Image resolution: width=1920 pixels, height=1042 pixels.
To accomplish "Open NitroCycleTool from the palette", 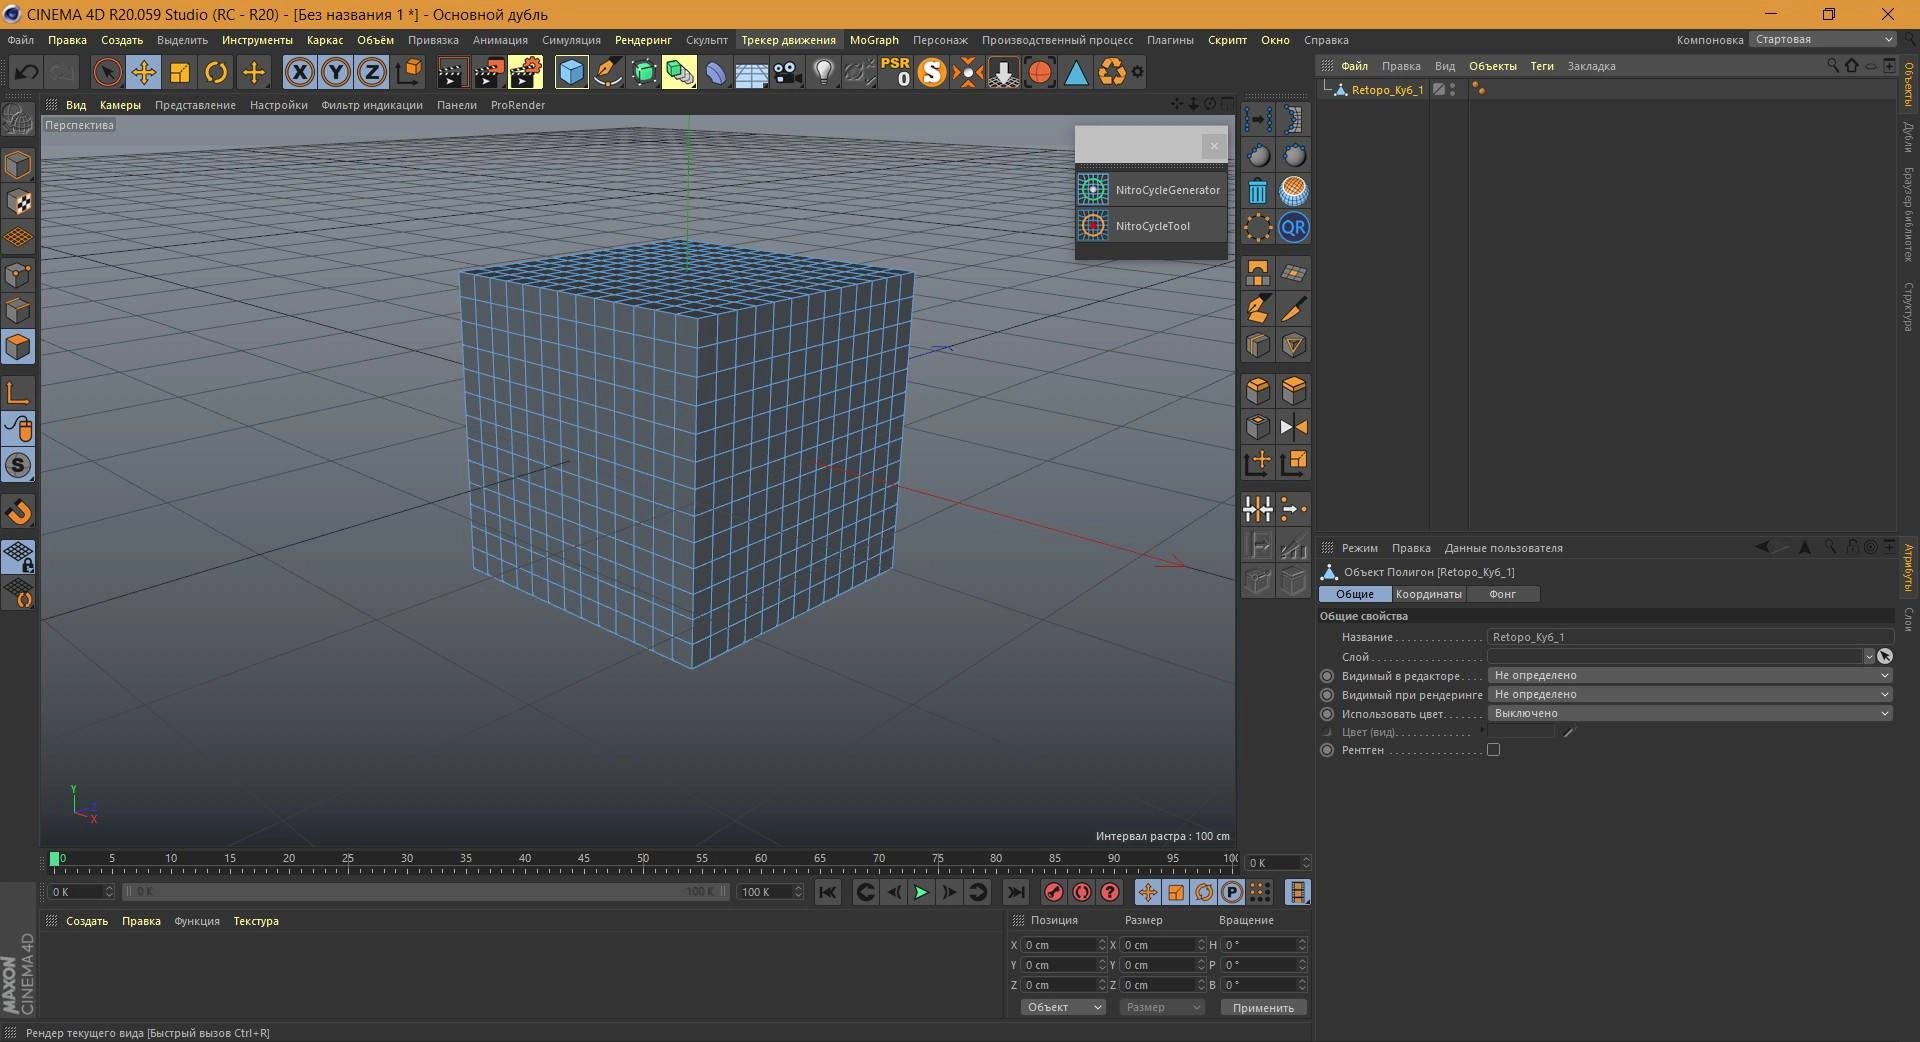I will click(1151, 226).
